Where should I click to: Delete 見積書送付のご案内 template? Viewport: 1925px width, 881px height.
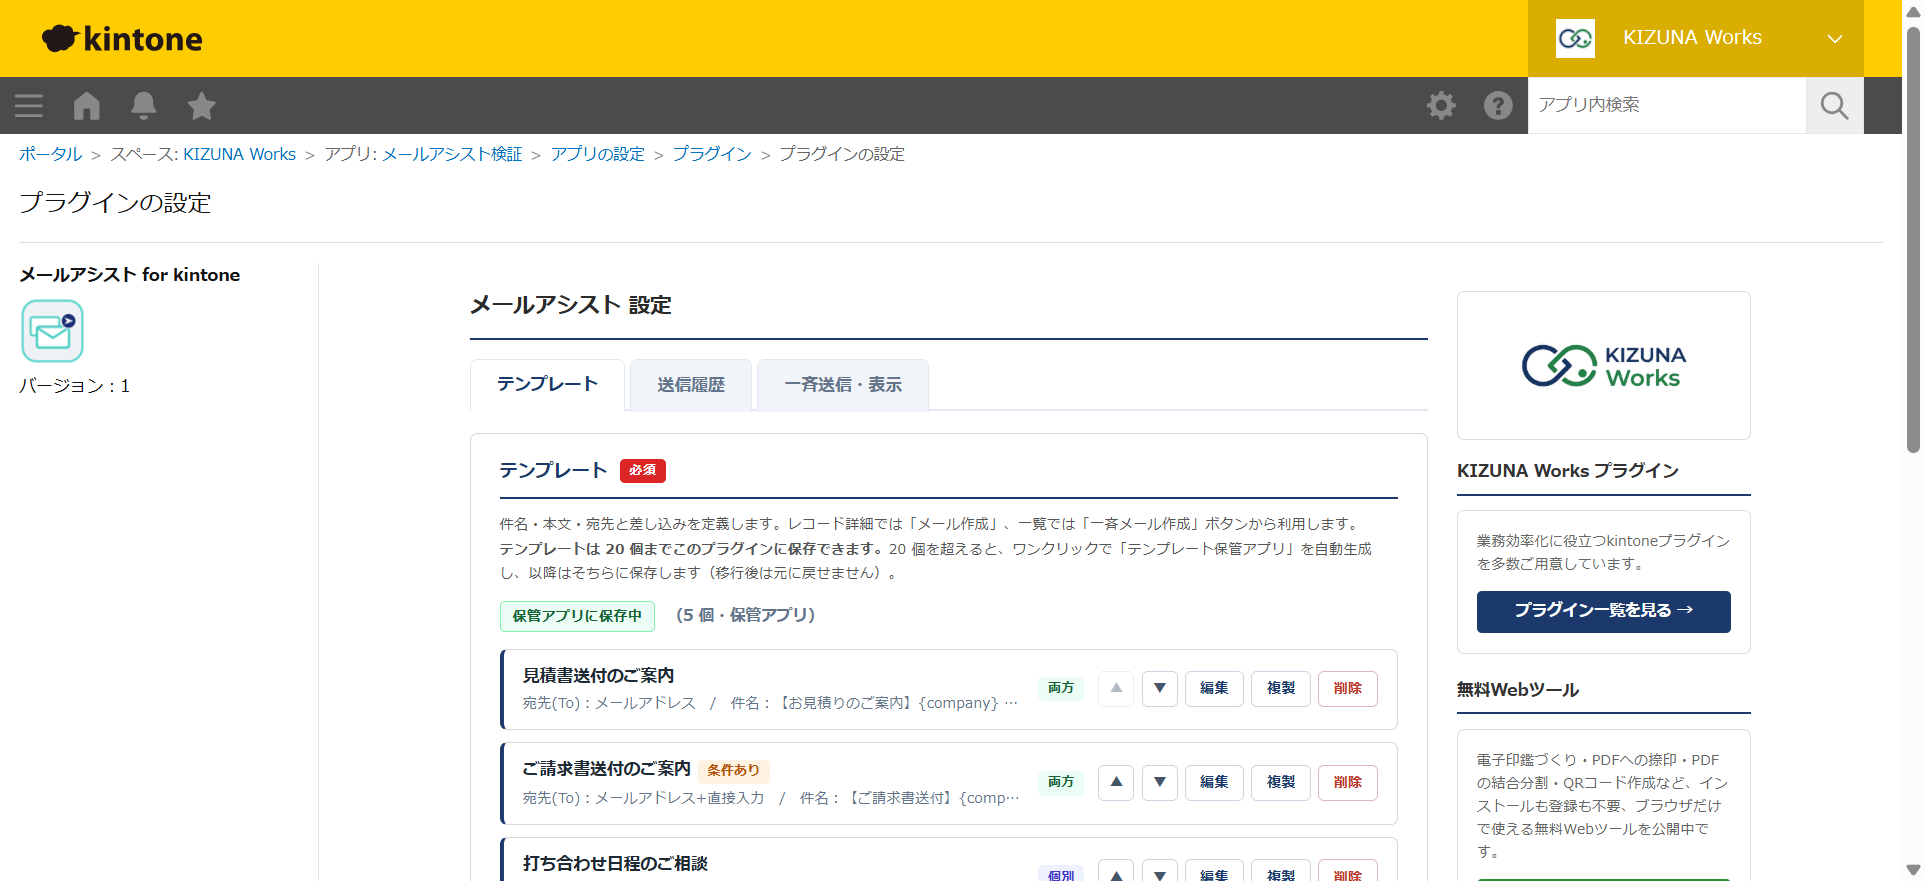coord(1348,688)
